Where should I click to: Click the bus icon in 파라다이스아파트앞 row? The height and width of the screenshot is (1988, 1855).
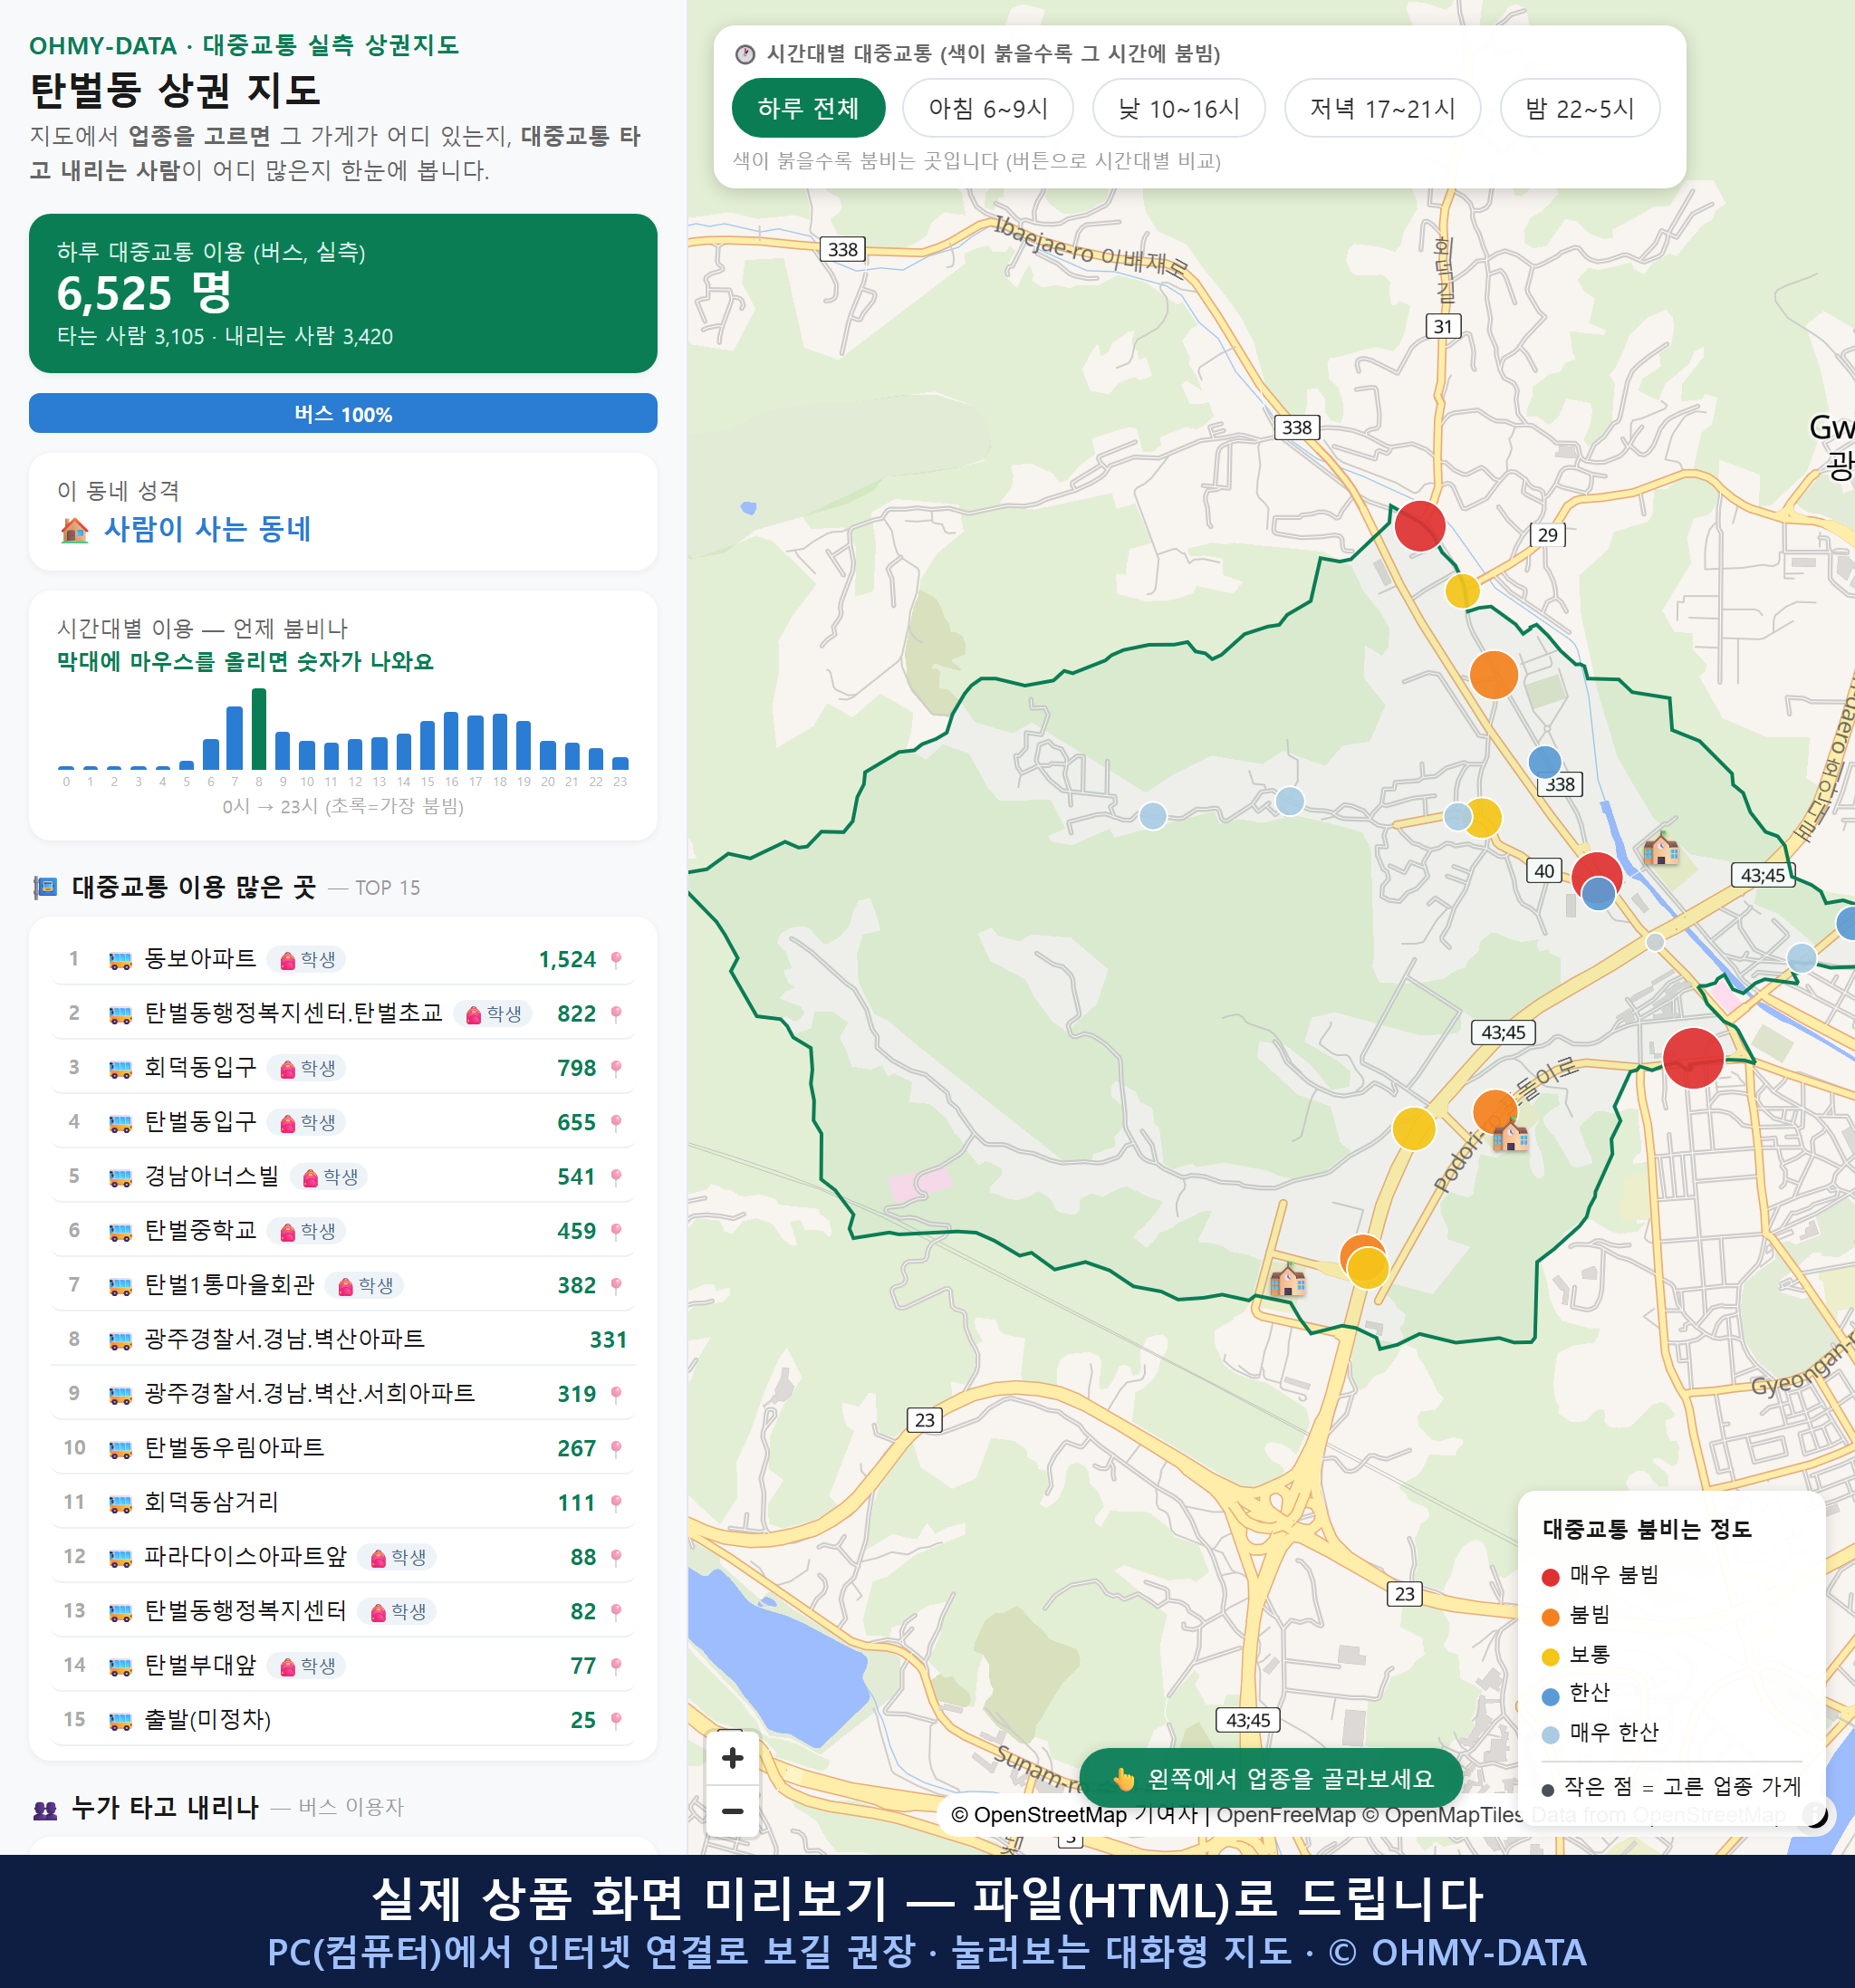(x=120, y=1557)
